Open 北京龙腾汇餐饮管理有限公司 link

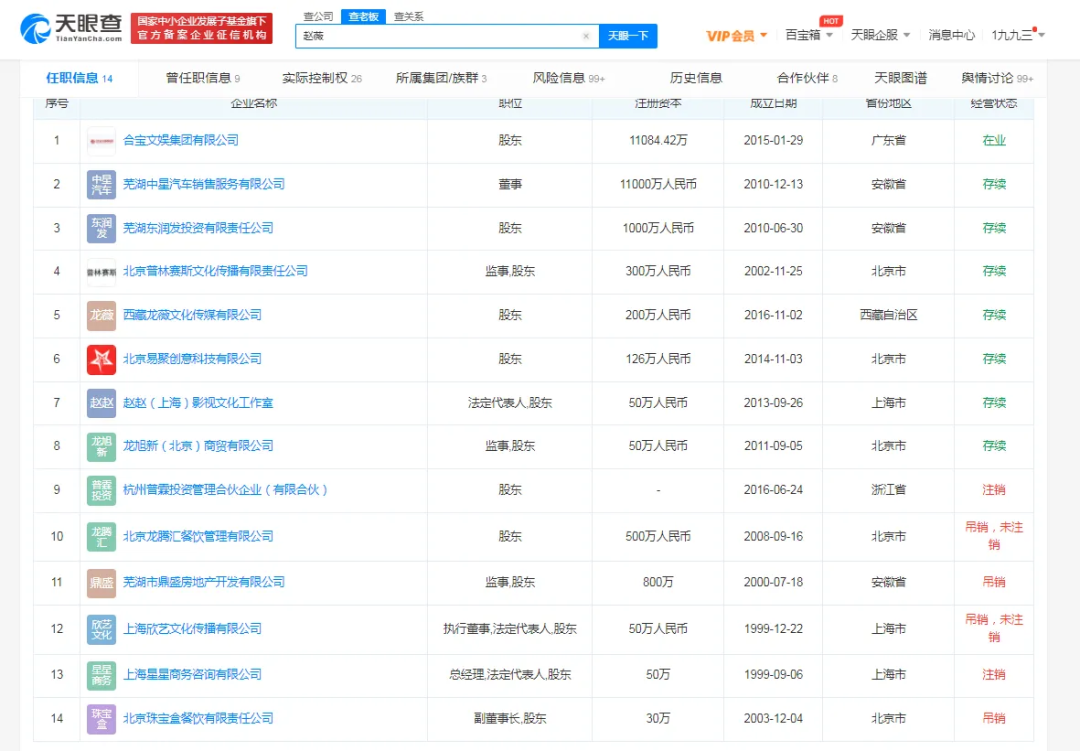[198, 536]
